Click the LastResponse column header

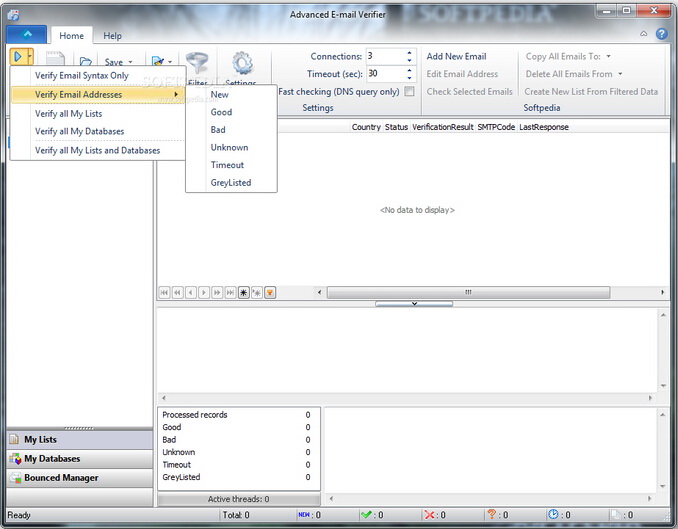coord(544,127)
